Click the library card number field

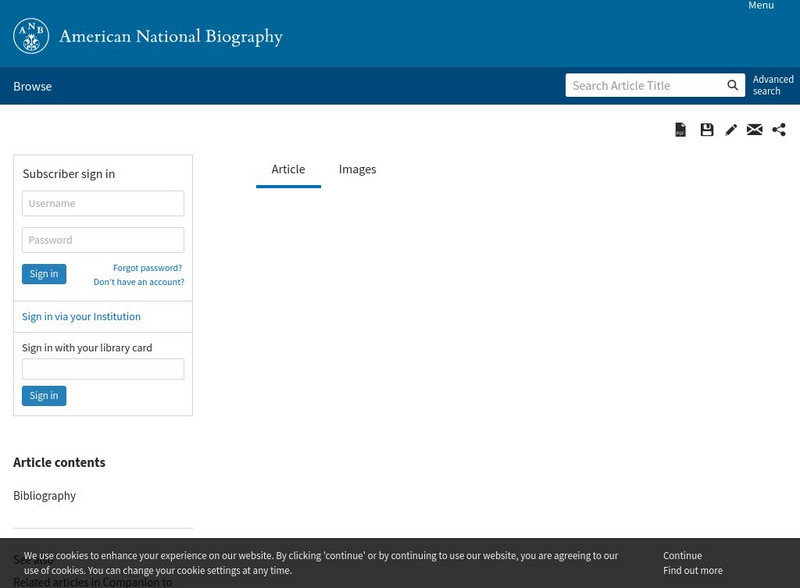coord(103,369)
